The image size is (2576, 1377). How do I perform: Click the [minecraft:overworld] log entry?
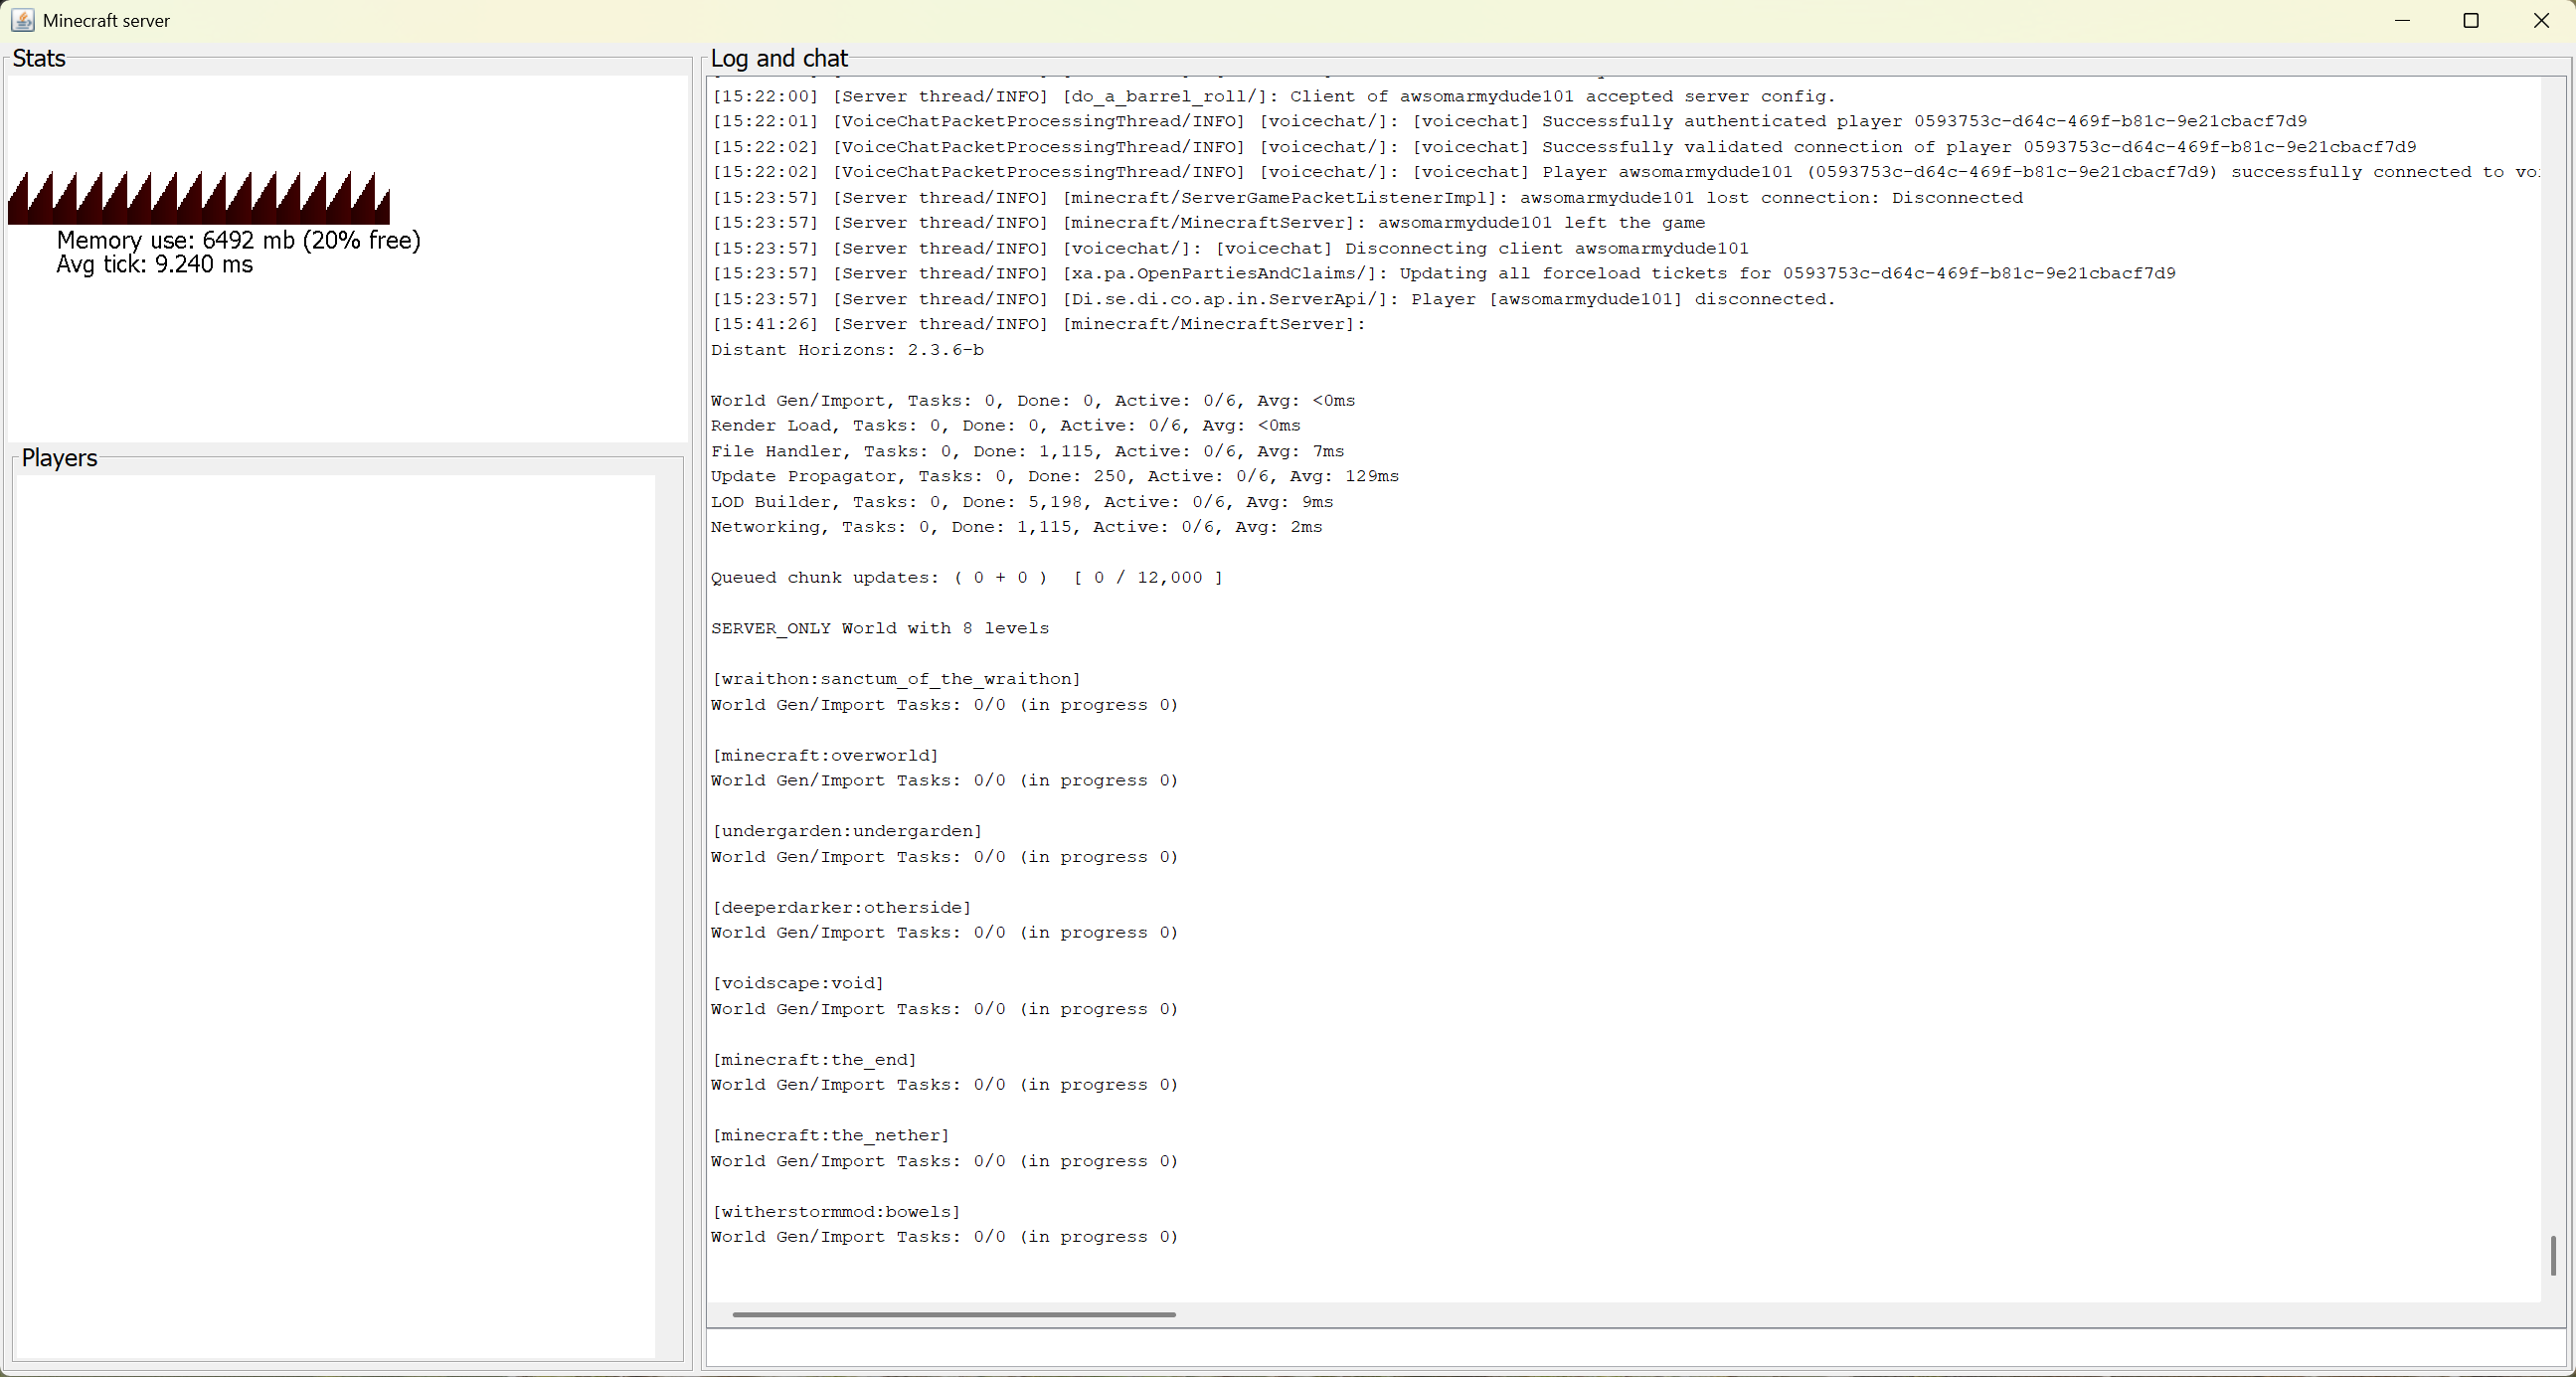[x=825, y=755]
